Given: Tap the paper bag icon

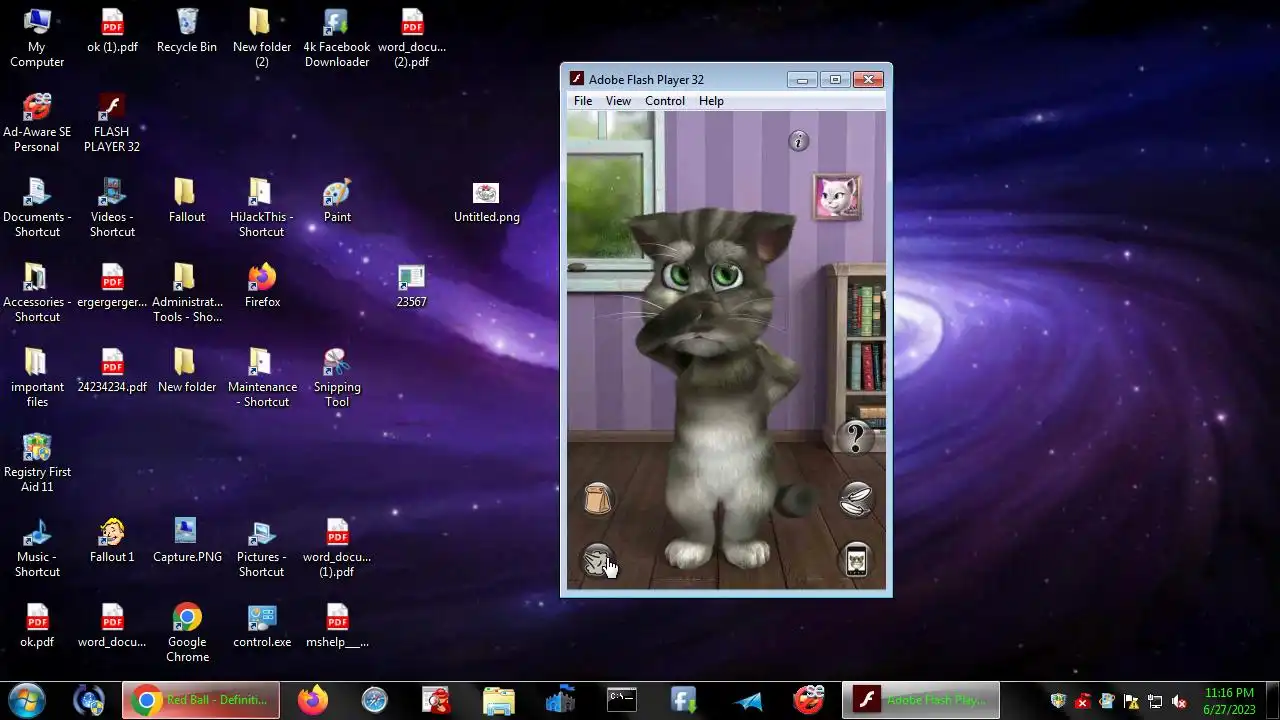Looking at the screenshot, I should coord(597,498).
